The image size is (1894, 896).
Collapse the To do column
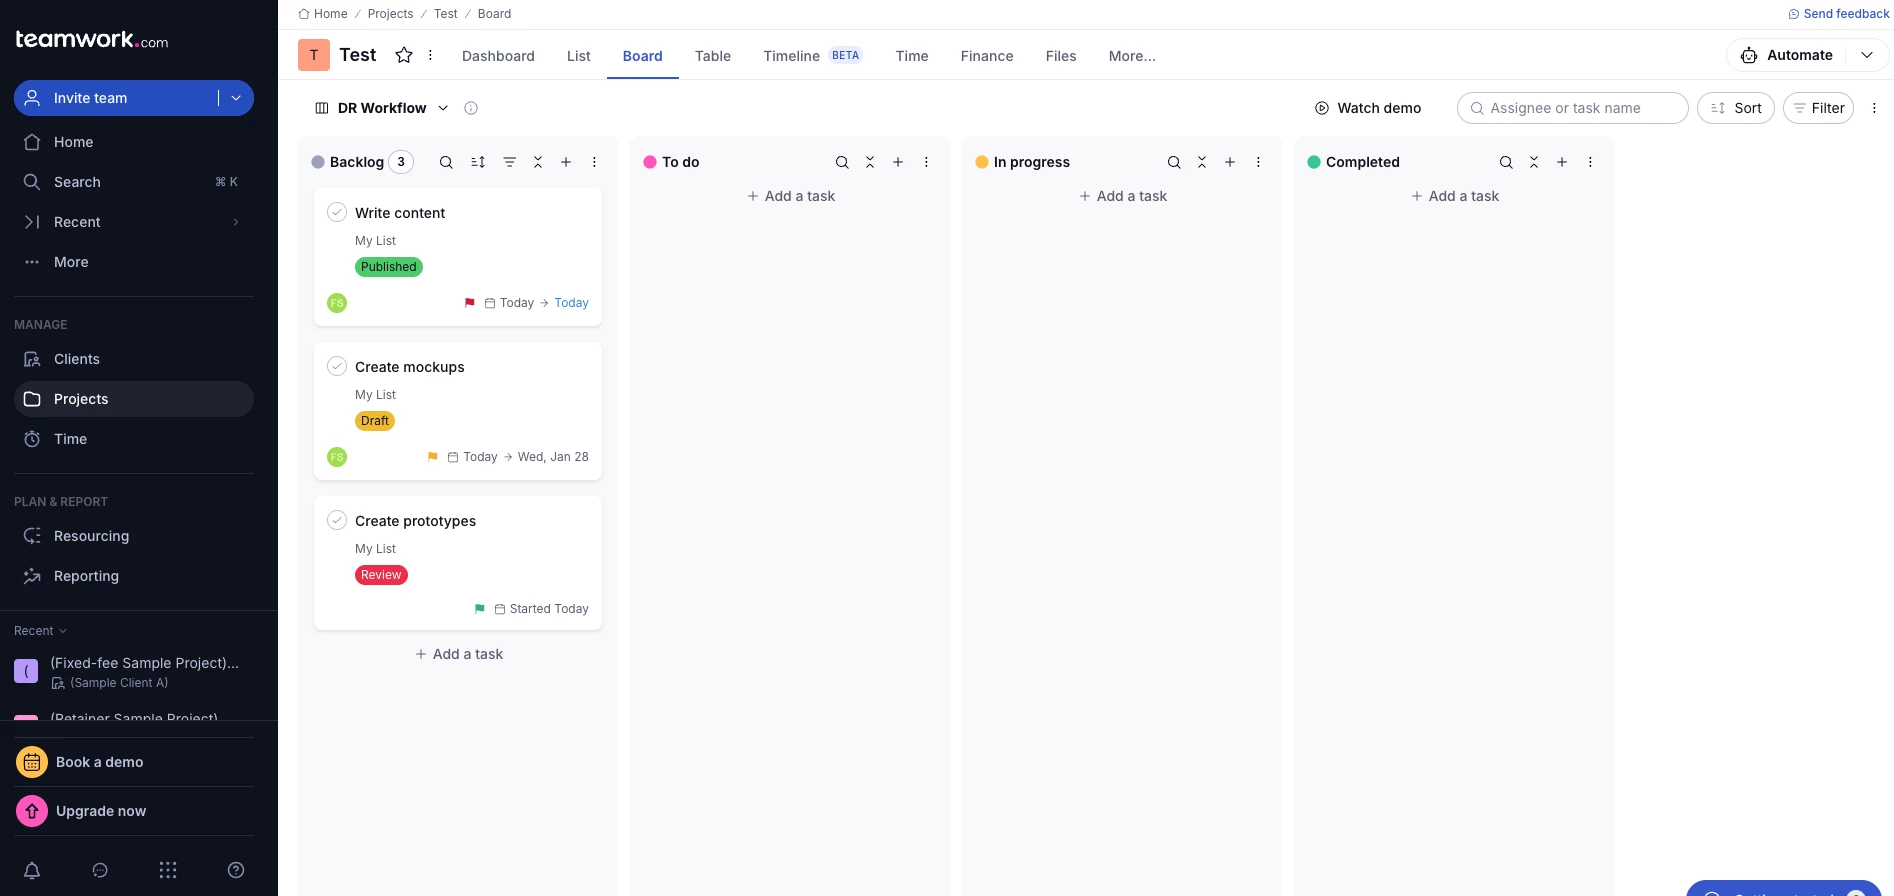(870, 162)
